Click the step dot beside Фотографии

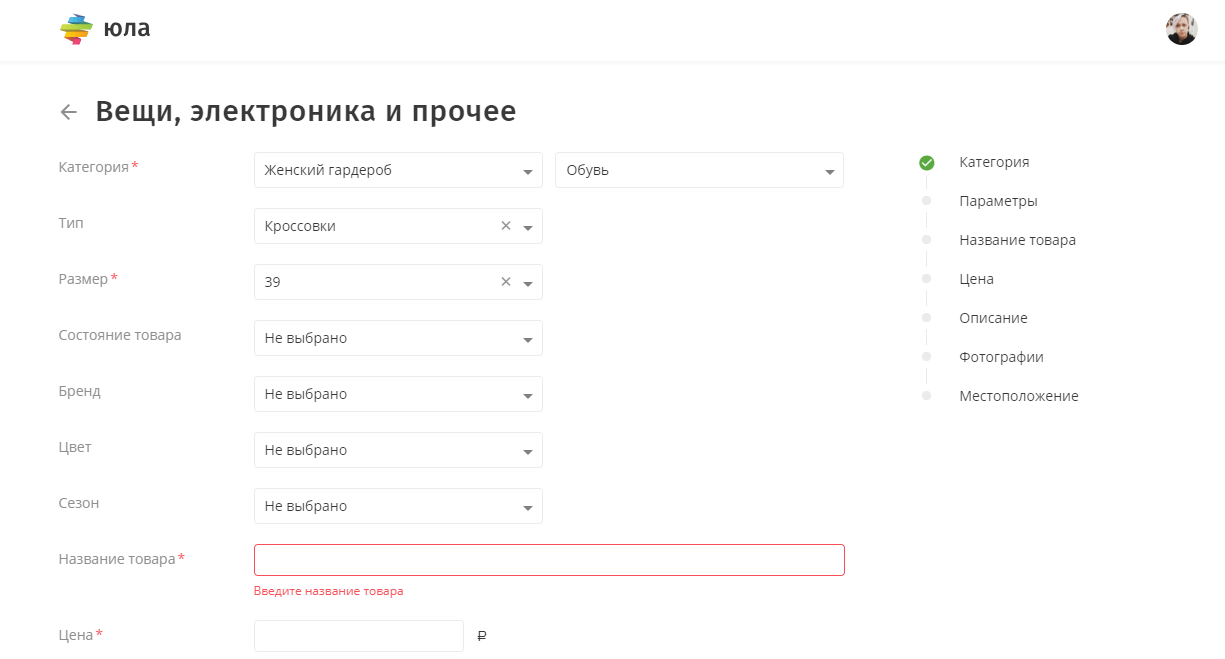pos(925,356)
